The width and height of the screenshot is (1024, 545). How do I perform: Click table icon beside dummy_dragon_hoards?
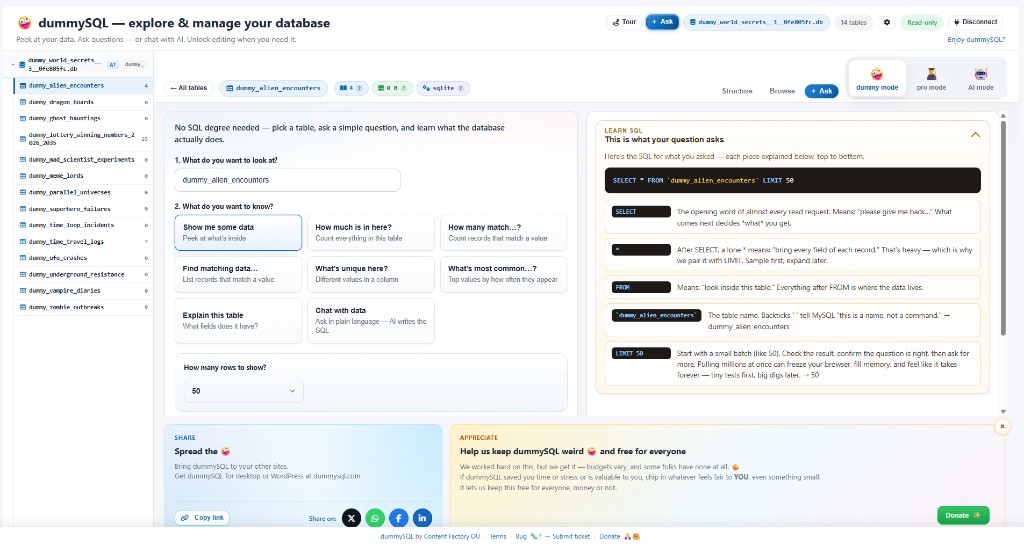[x=23, y=102]
